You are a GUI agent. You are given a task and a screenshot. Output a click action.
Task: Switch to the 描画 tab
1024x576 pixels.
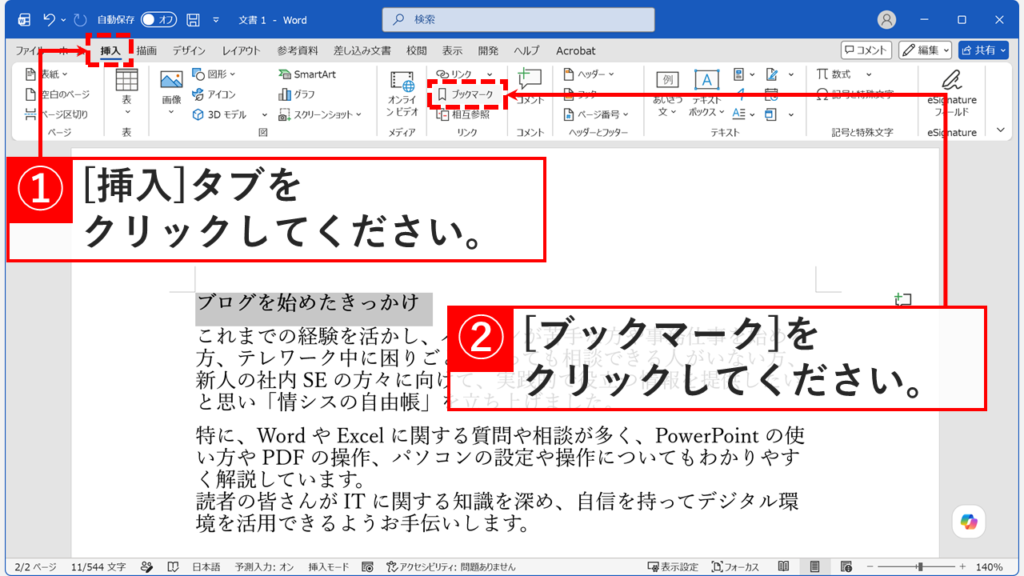click(x=146, y=50)
